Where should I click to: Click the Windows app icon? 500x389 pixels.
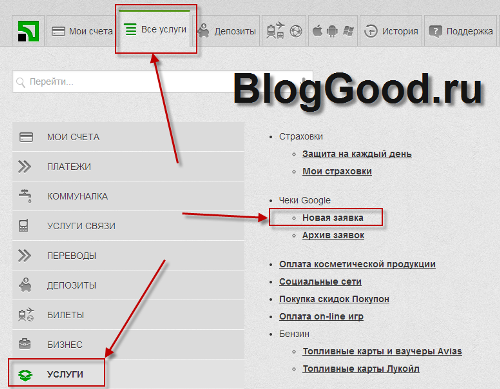(348, 31)
